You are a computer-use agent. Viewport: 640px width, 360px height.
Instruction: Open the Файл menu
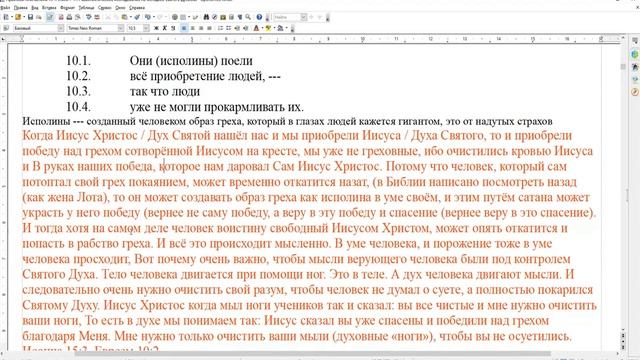[x=5, y=8]
